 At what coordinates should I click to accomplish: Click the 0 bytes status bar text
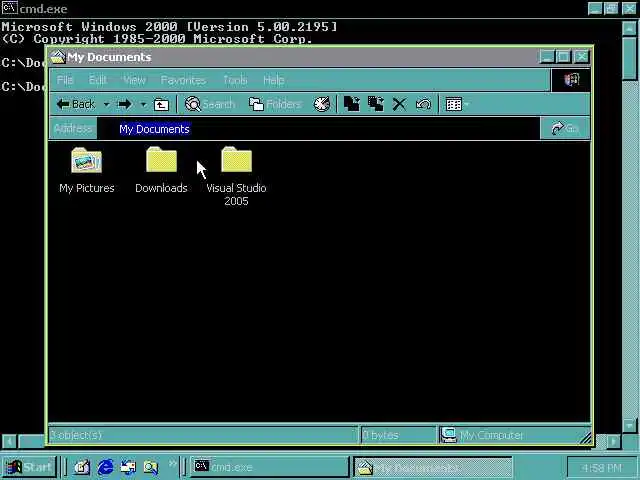(380, 435)
